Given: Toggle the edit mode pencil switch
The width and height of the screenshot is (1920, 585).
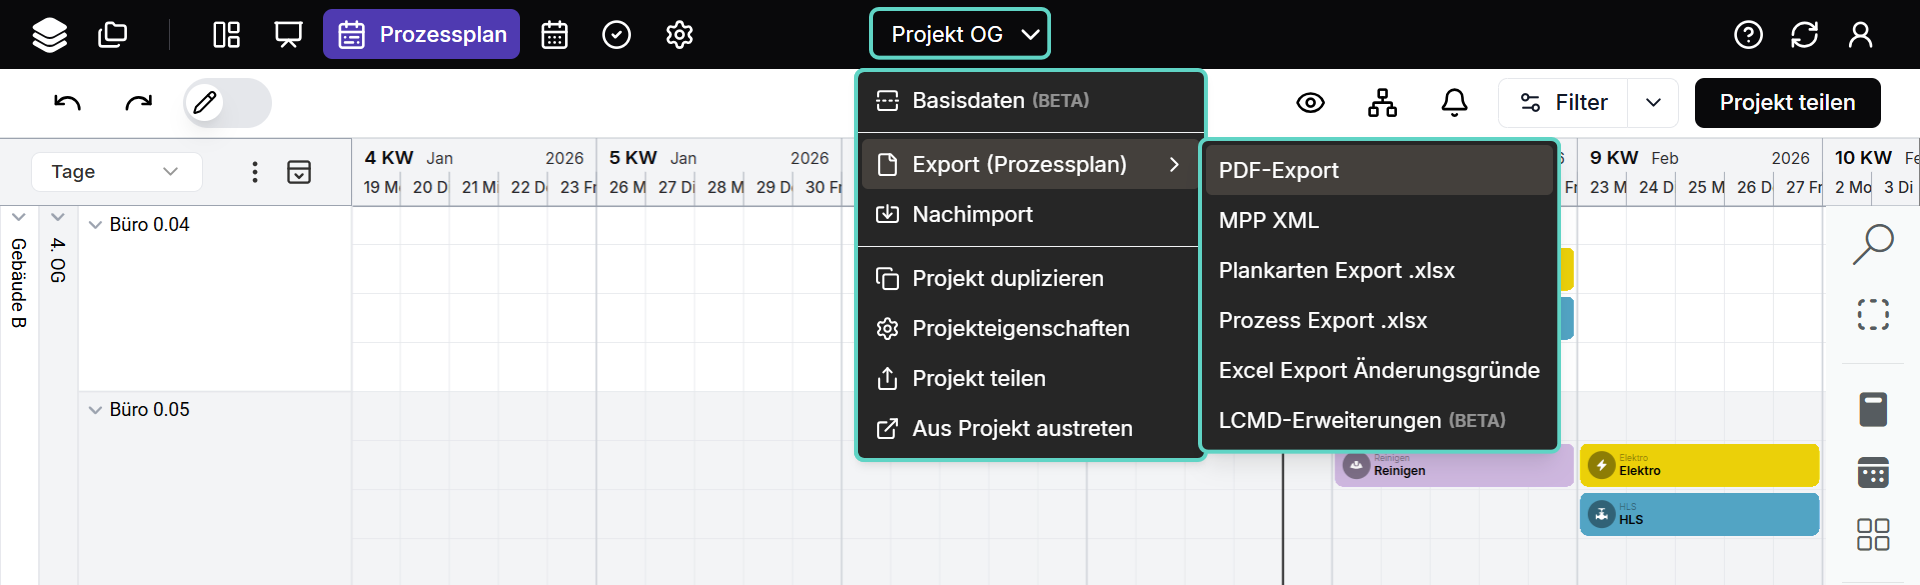Looking at the screenshot, I should [227, 103].
